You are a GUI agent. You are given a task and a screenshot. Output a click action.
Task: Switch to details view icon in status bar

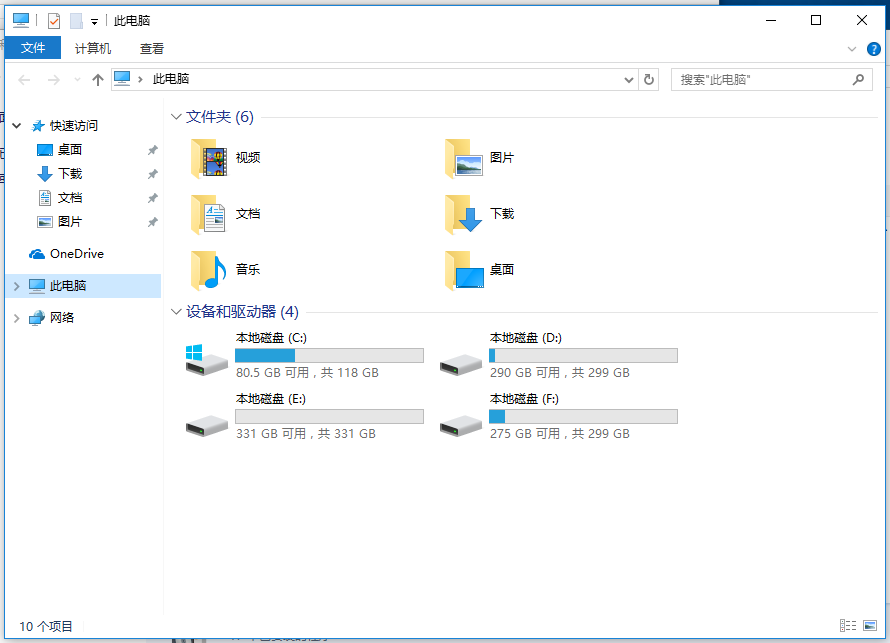[848, 625]
